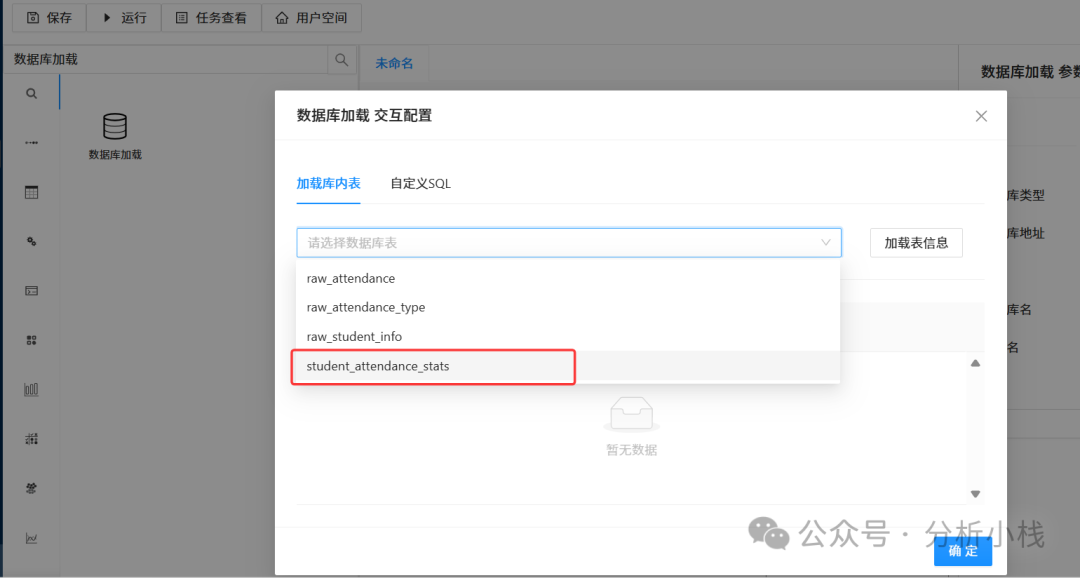Choose student_attendance_stats from dropdown list
The height and width of the screenshot is (578, 1080).
click(568, 366)
